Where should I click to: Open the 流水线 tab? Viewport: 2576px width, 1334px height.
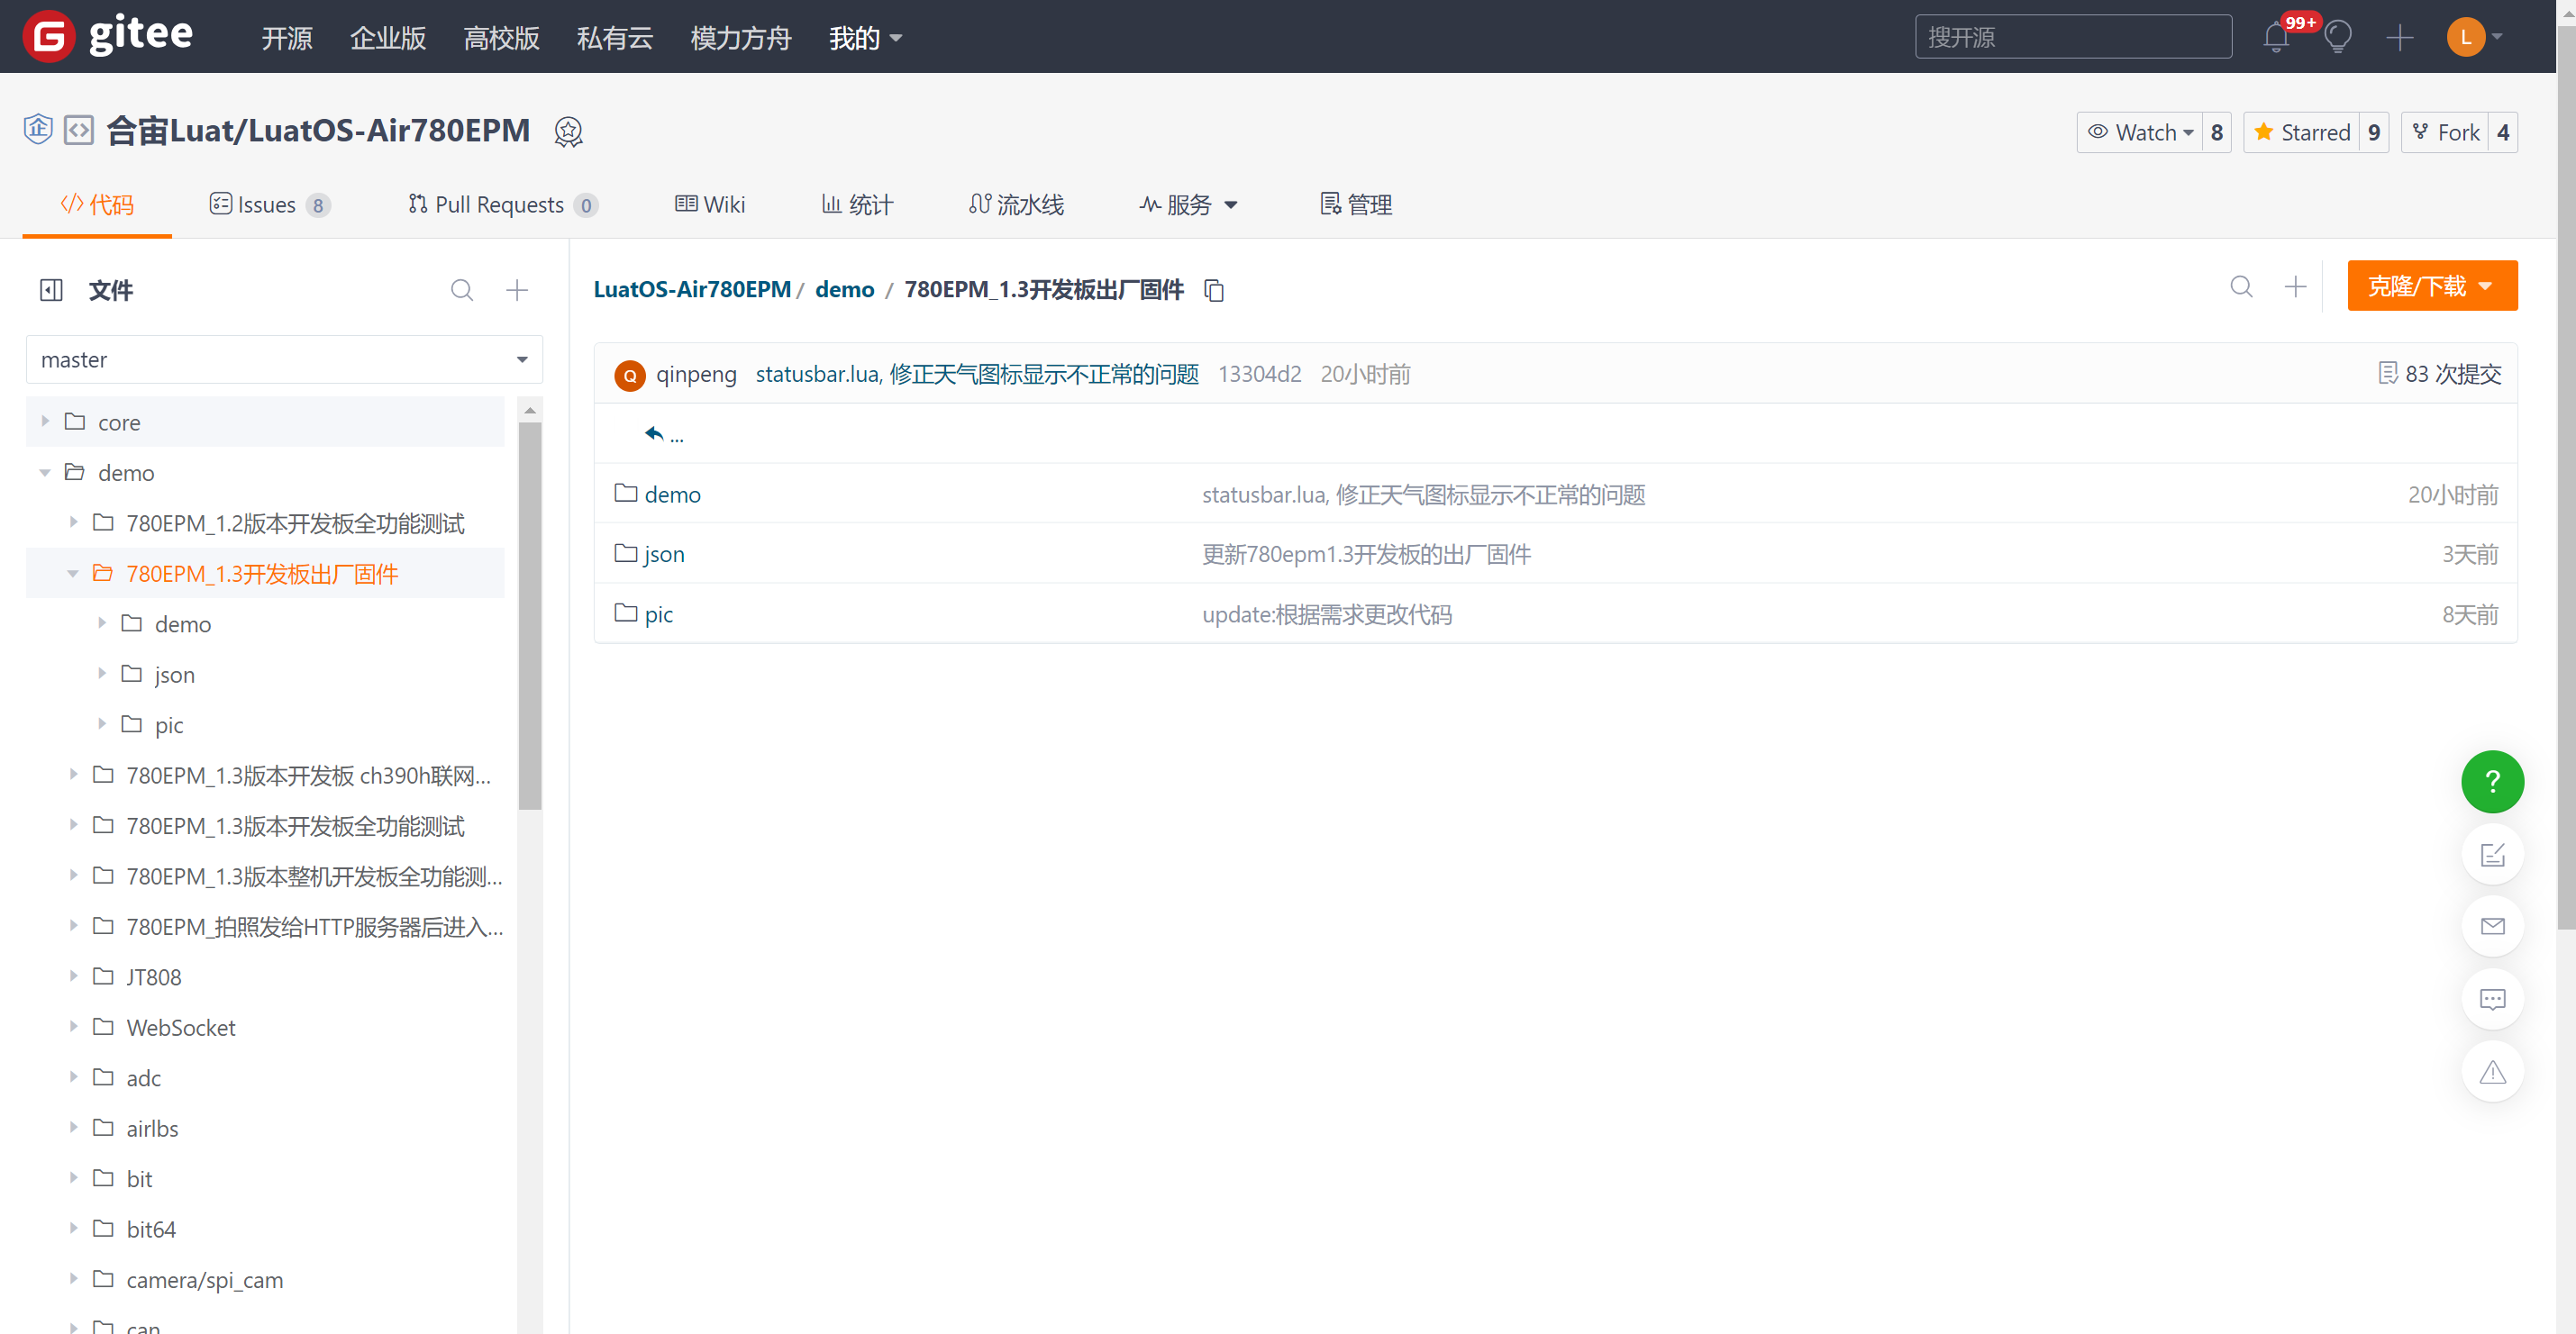(1016, 205)
